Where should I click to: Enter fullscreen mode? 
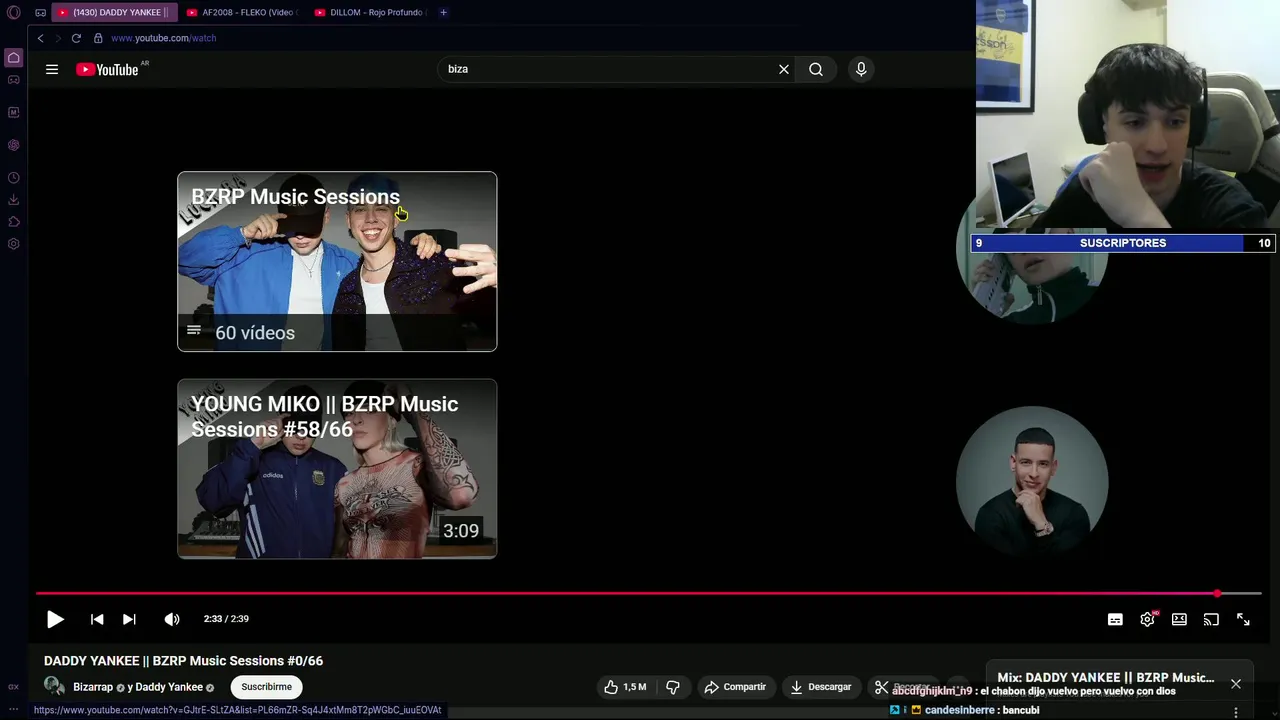(x=1243, y=619)
